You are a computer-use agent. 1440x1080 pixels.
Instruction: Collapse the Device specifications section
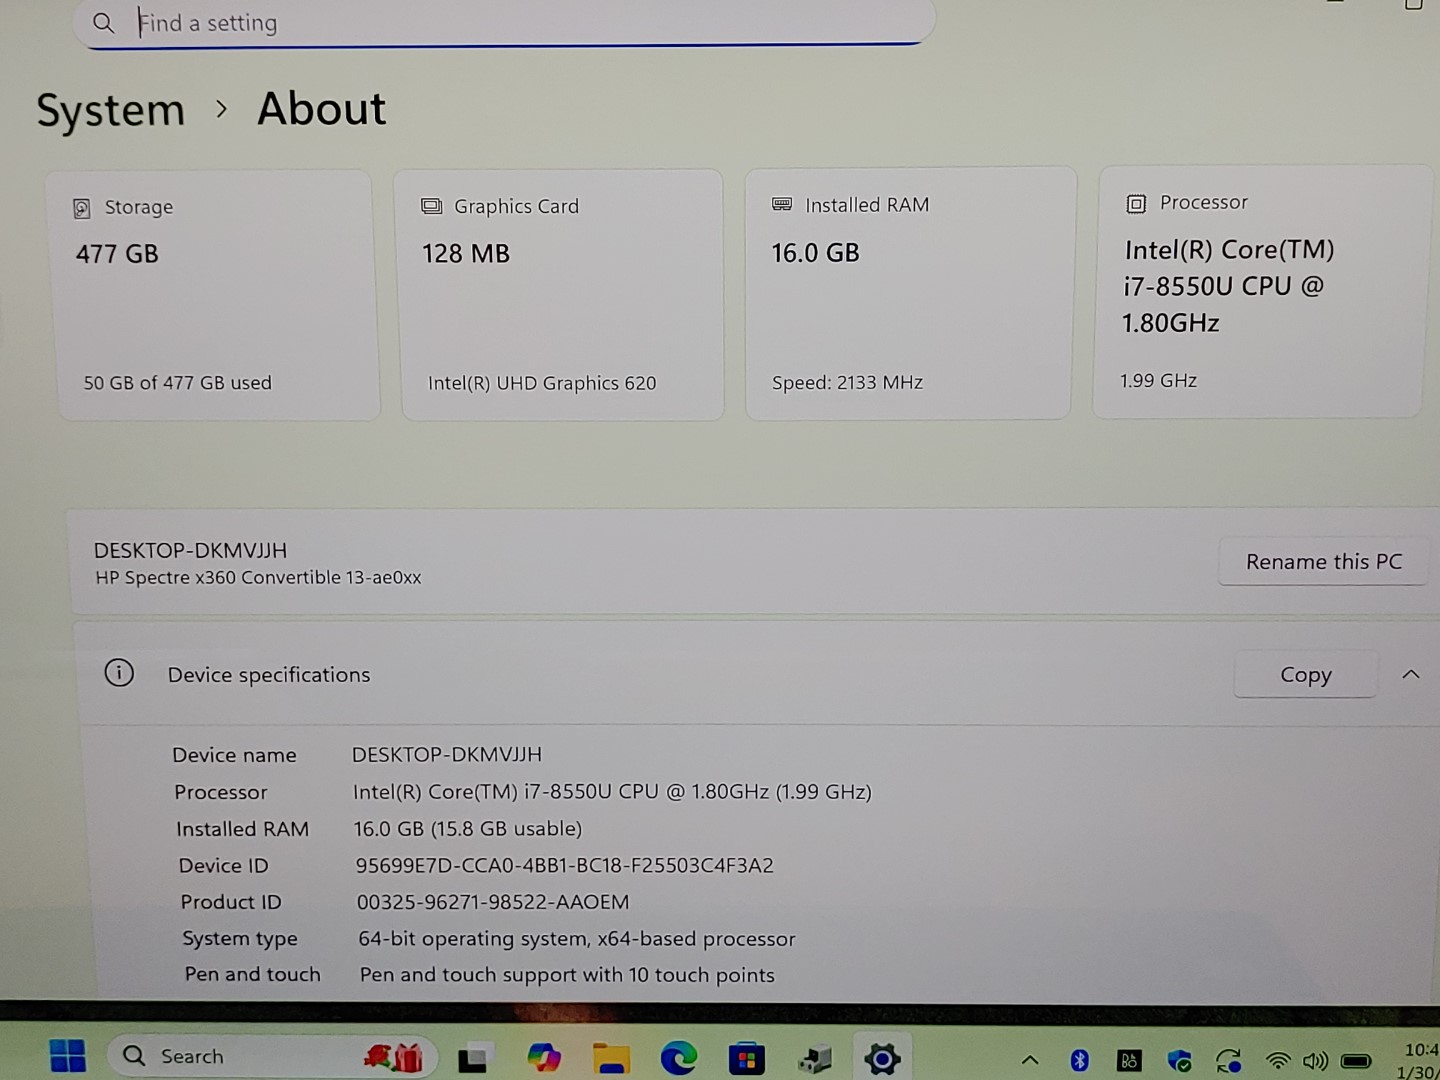tap(1410, 675)
